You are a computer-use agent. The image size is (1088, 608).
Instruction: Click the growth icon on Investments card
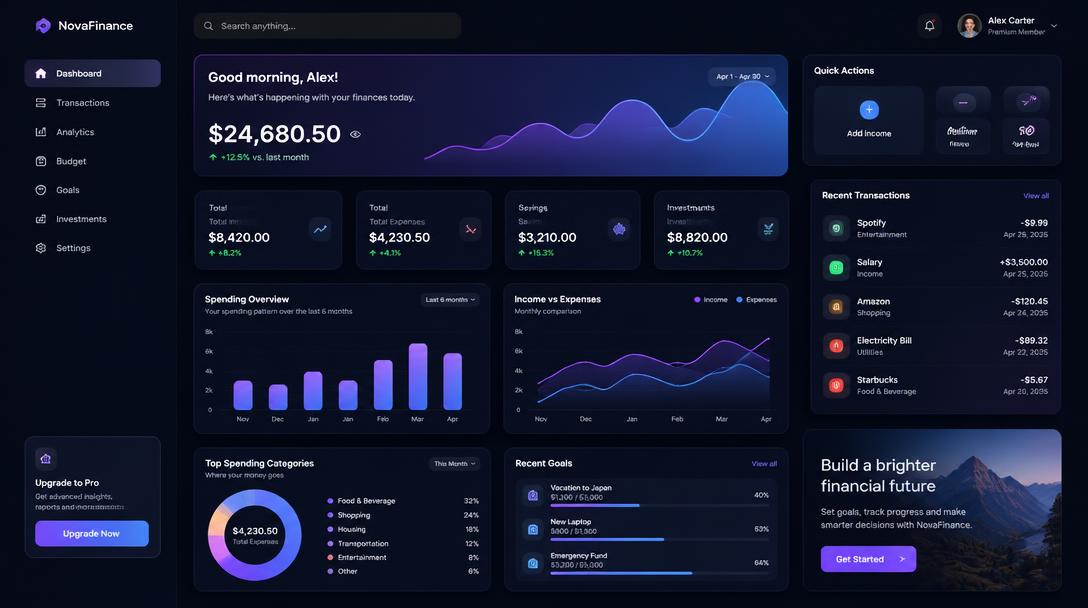coord(768,229)
